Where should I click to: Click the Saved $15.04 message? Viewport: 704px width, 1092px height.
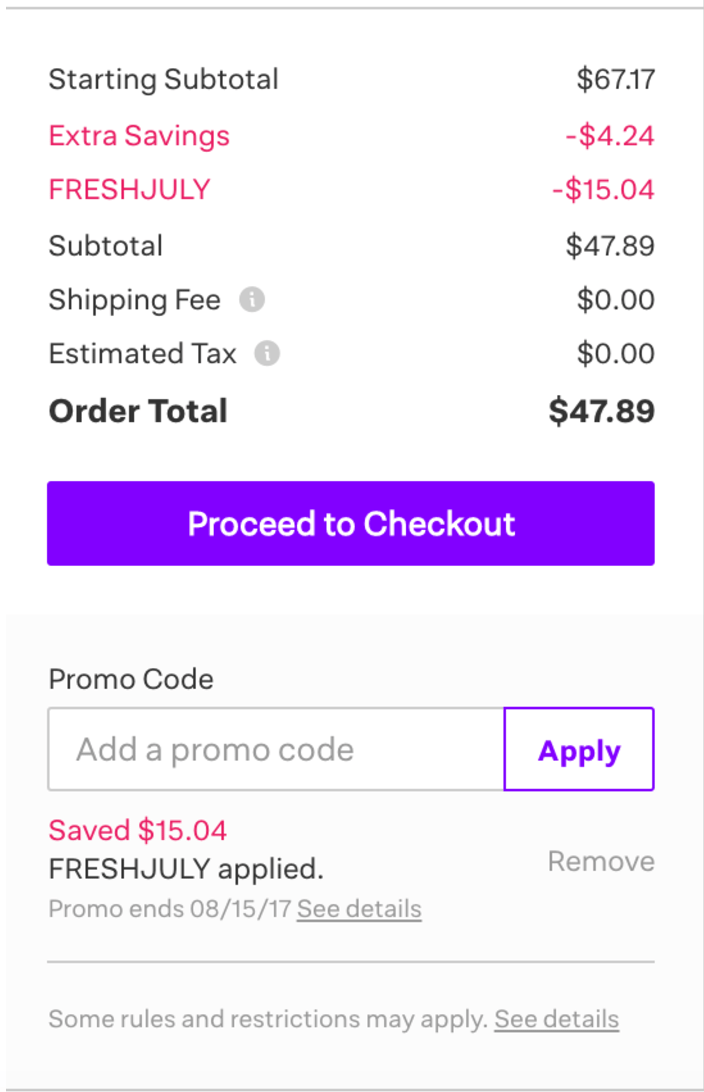pyautogui.click(x=138, y=830)
